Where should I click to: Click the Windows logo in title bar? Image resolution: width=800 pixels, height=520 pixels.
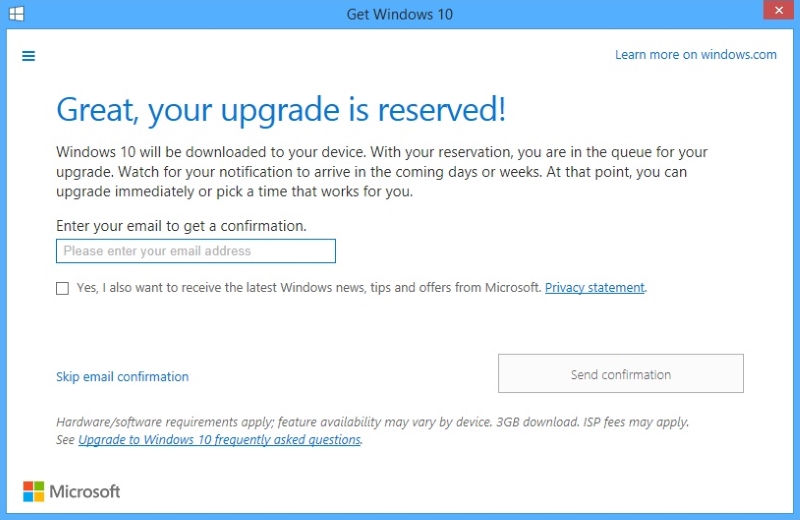pos(17,13)
